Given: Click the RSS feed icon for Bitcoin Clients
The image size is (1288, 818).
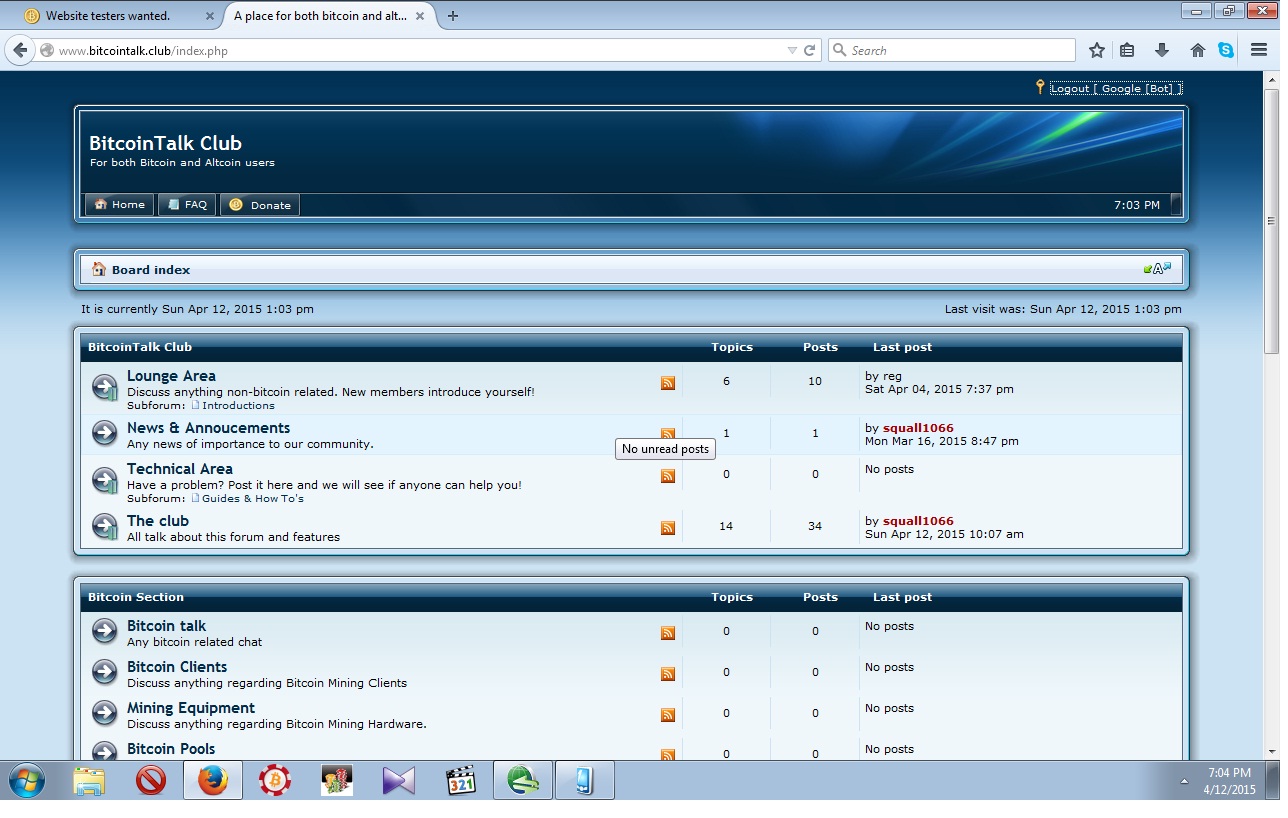Looking at the screenshot, I should point(668,674).
